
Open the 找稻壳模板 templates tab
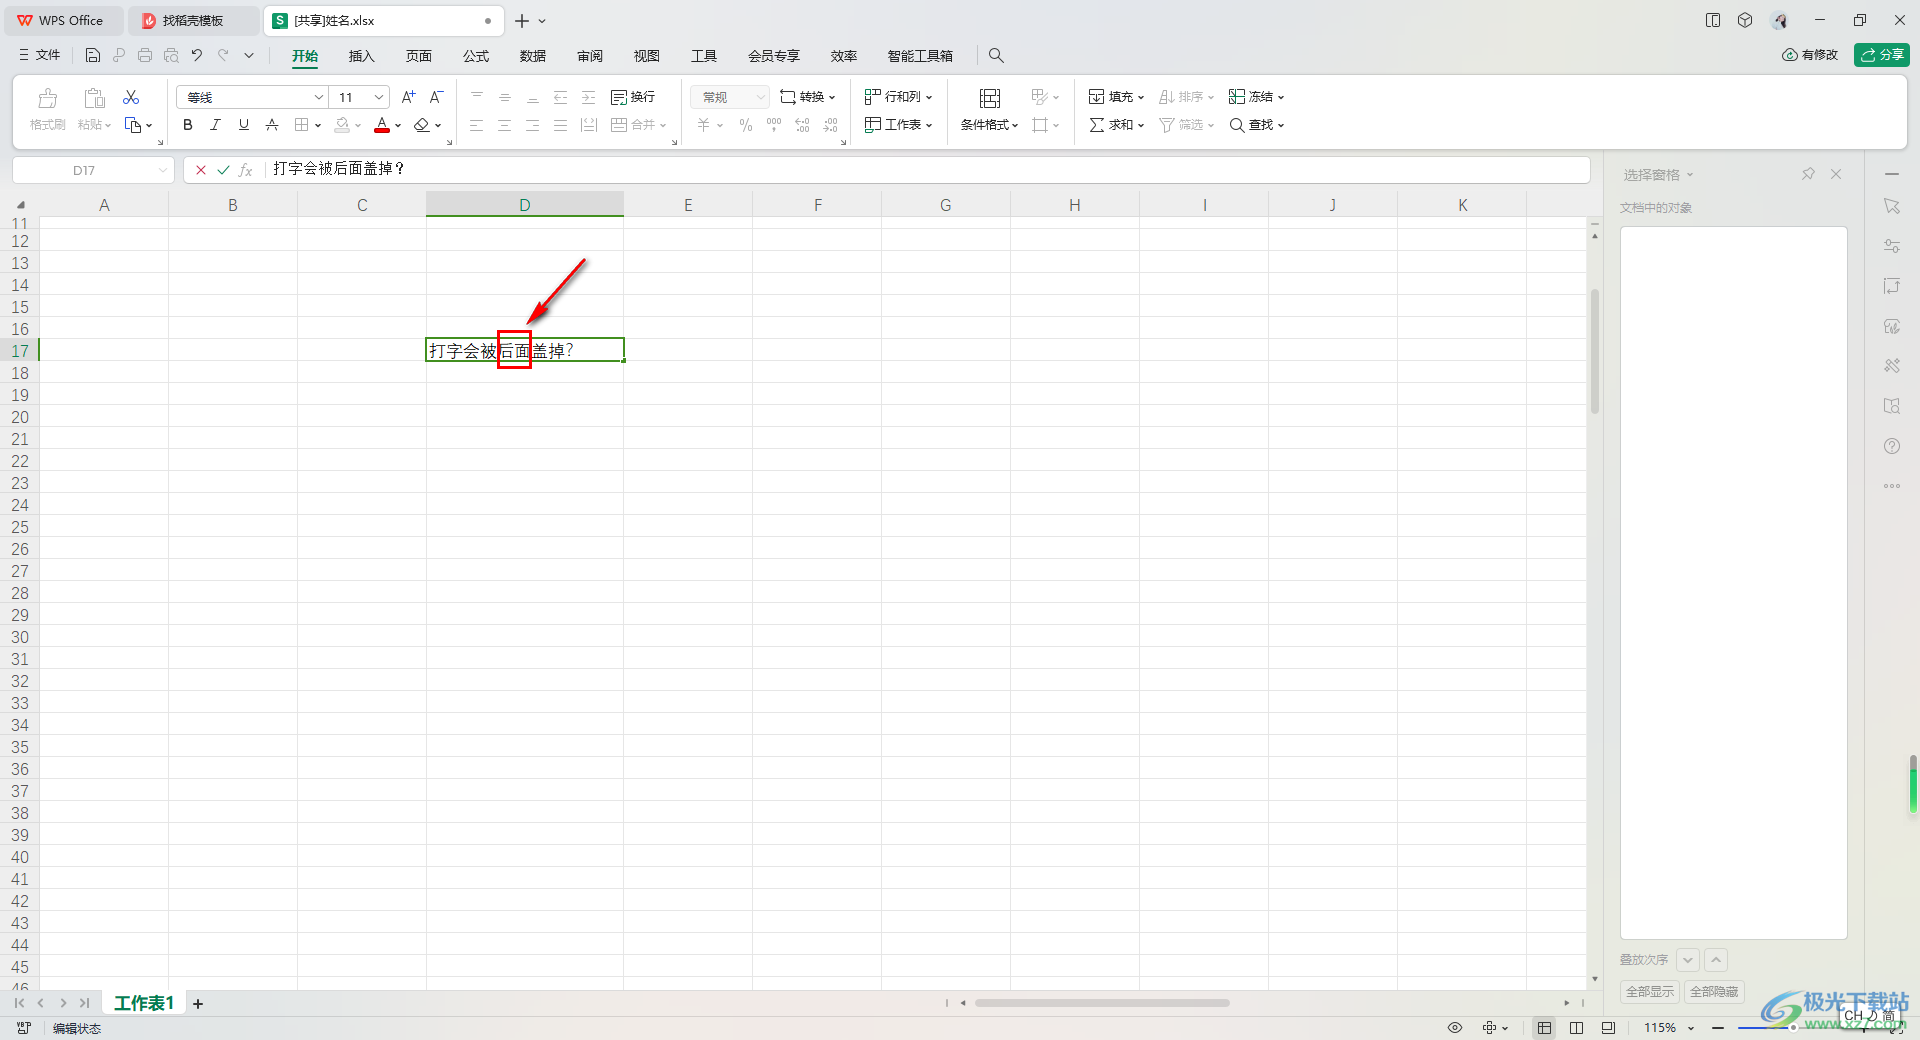click(x=192, y=21)
